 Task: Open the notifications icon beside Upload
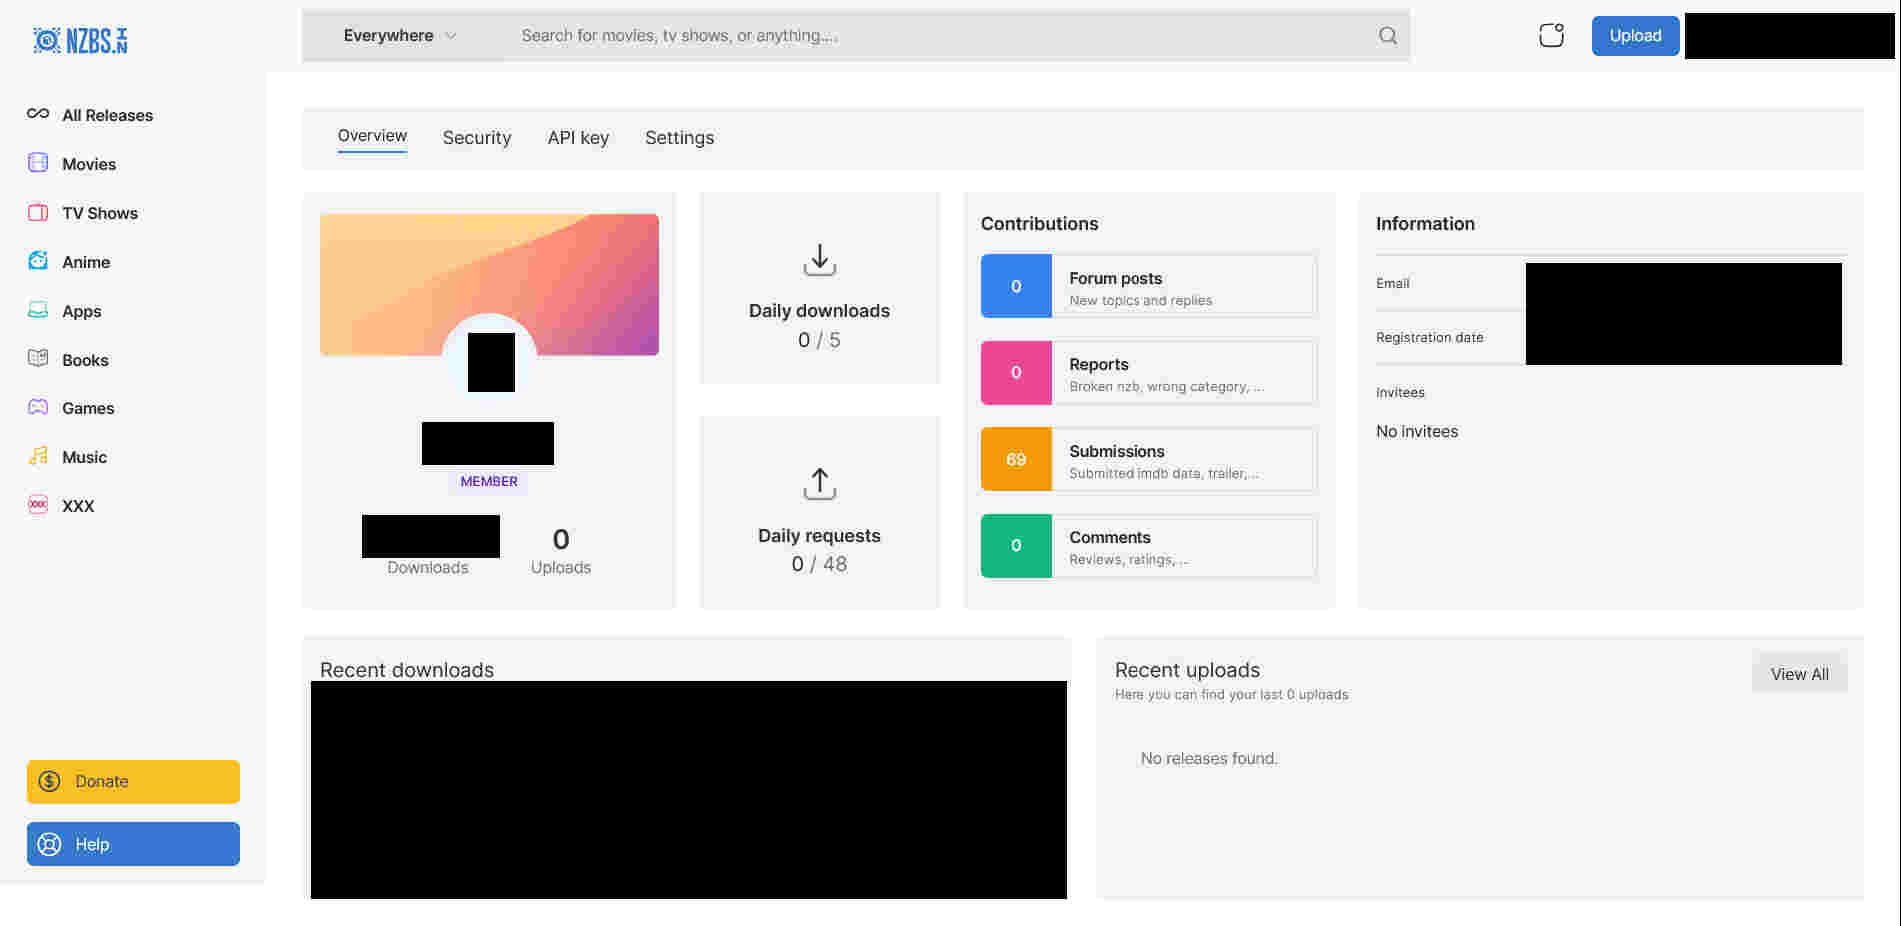1551,35
